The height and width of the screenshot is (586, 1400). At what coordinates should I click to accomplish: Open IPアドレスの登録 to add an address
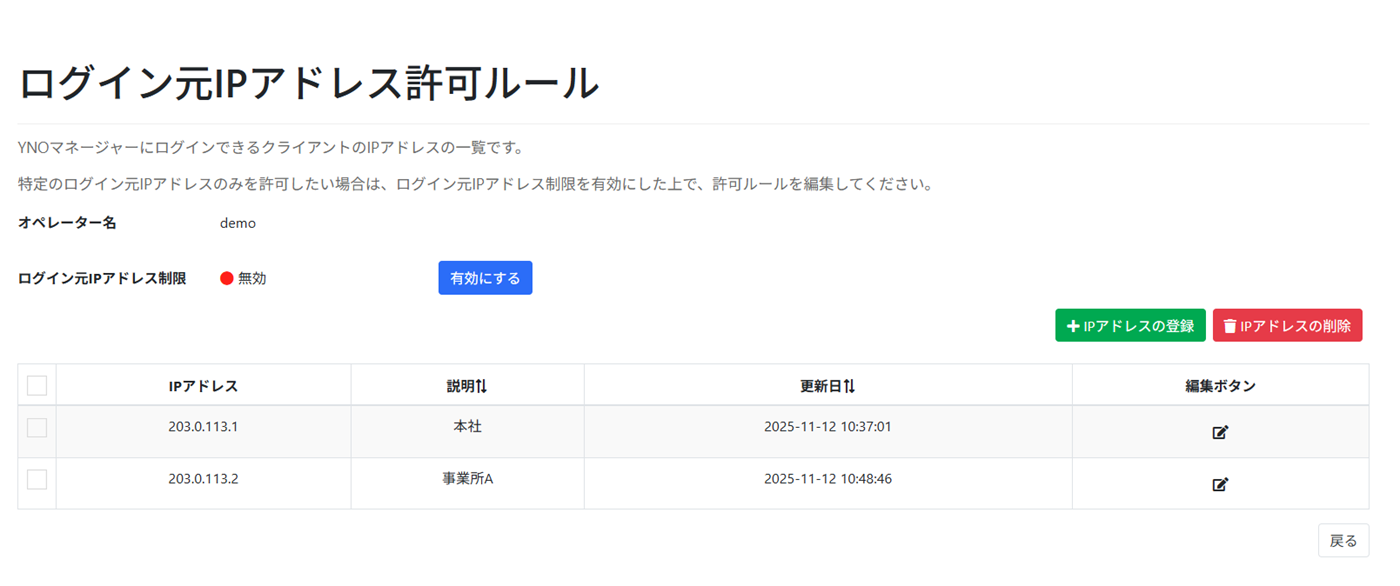click(x=1130, y=325)
